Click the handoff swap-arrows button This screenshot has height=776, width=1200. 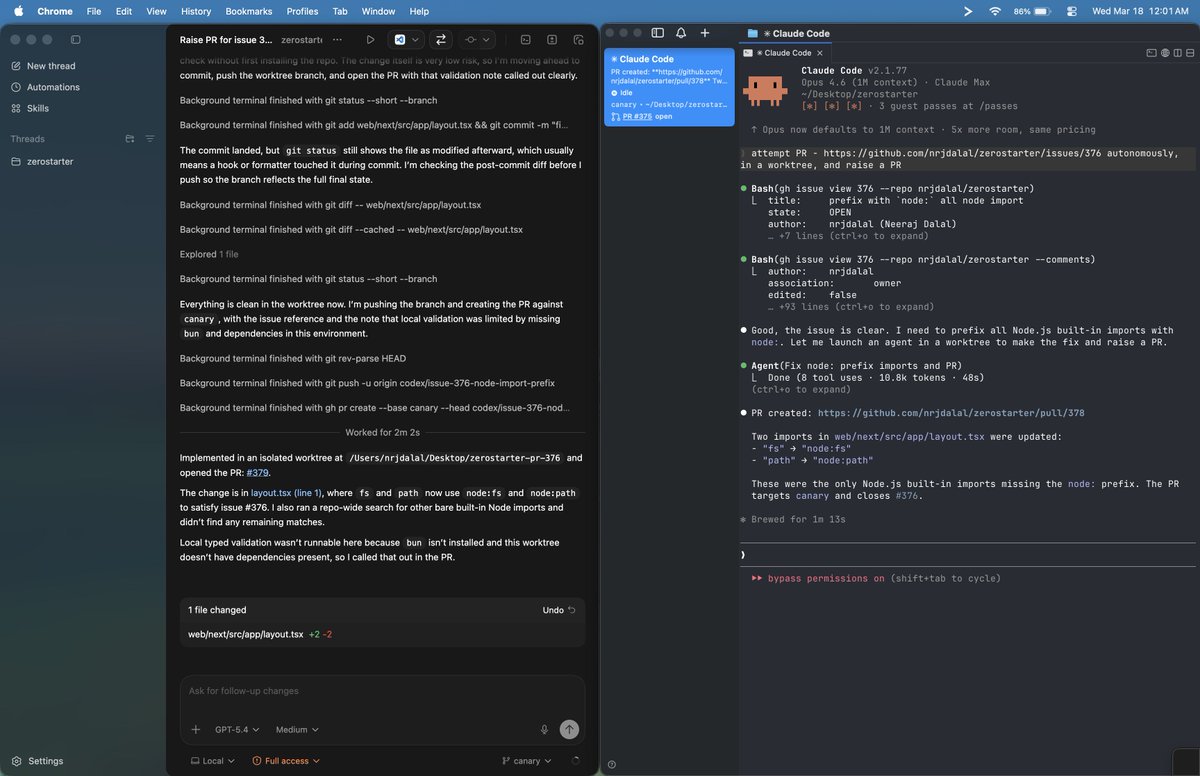pos(440,39)
